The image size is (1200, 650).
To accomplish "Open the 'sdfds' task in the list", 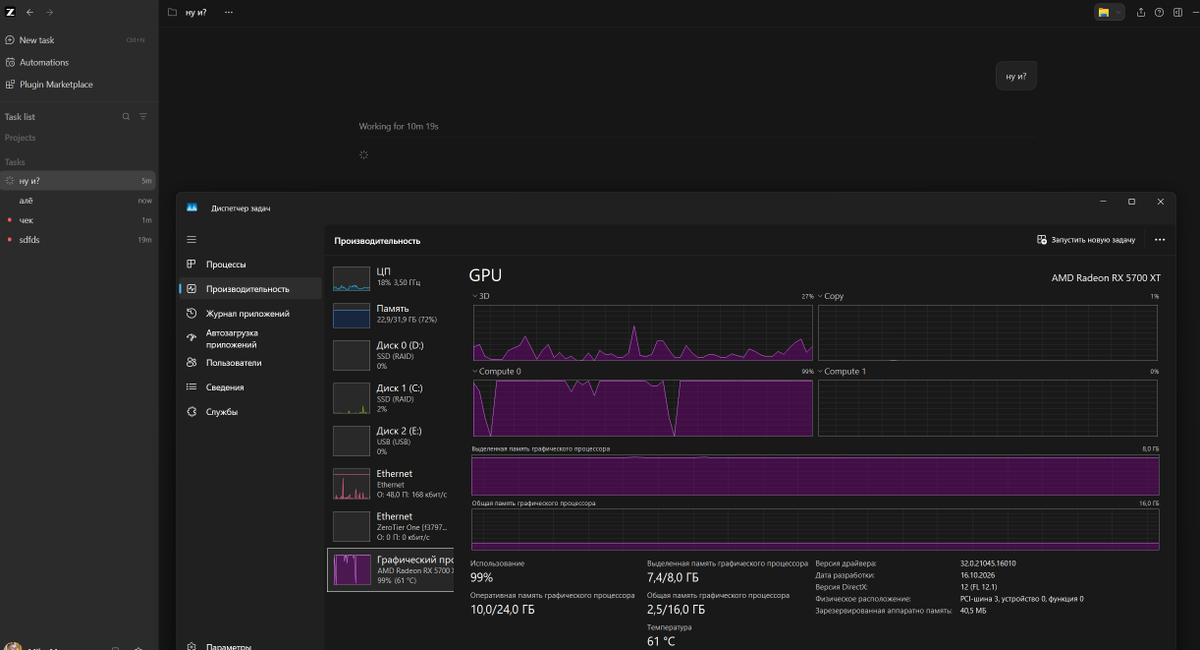I will [78, 240].
